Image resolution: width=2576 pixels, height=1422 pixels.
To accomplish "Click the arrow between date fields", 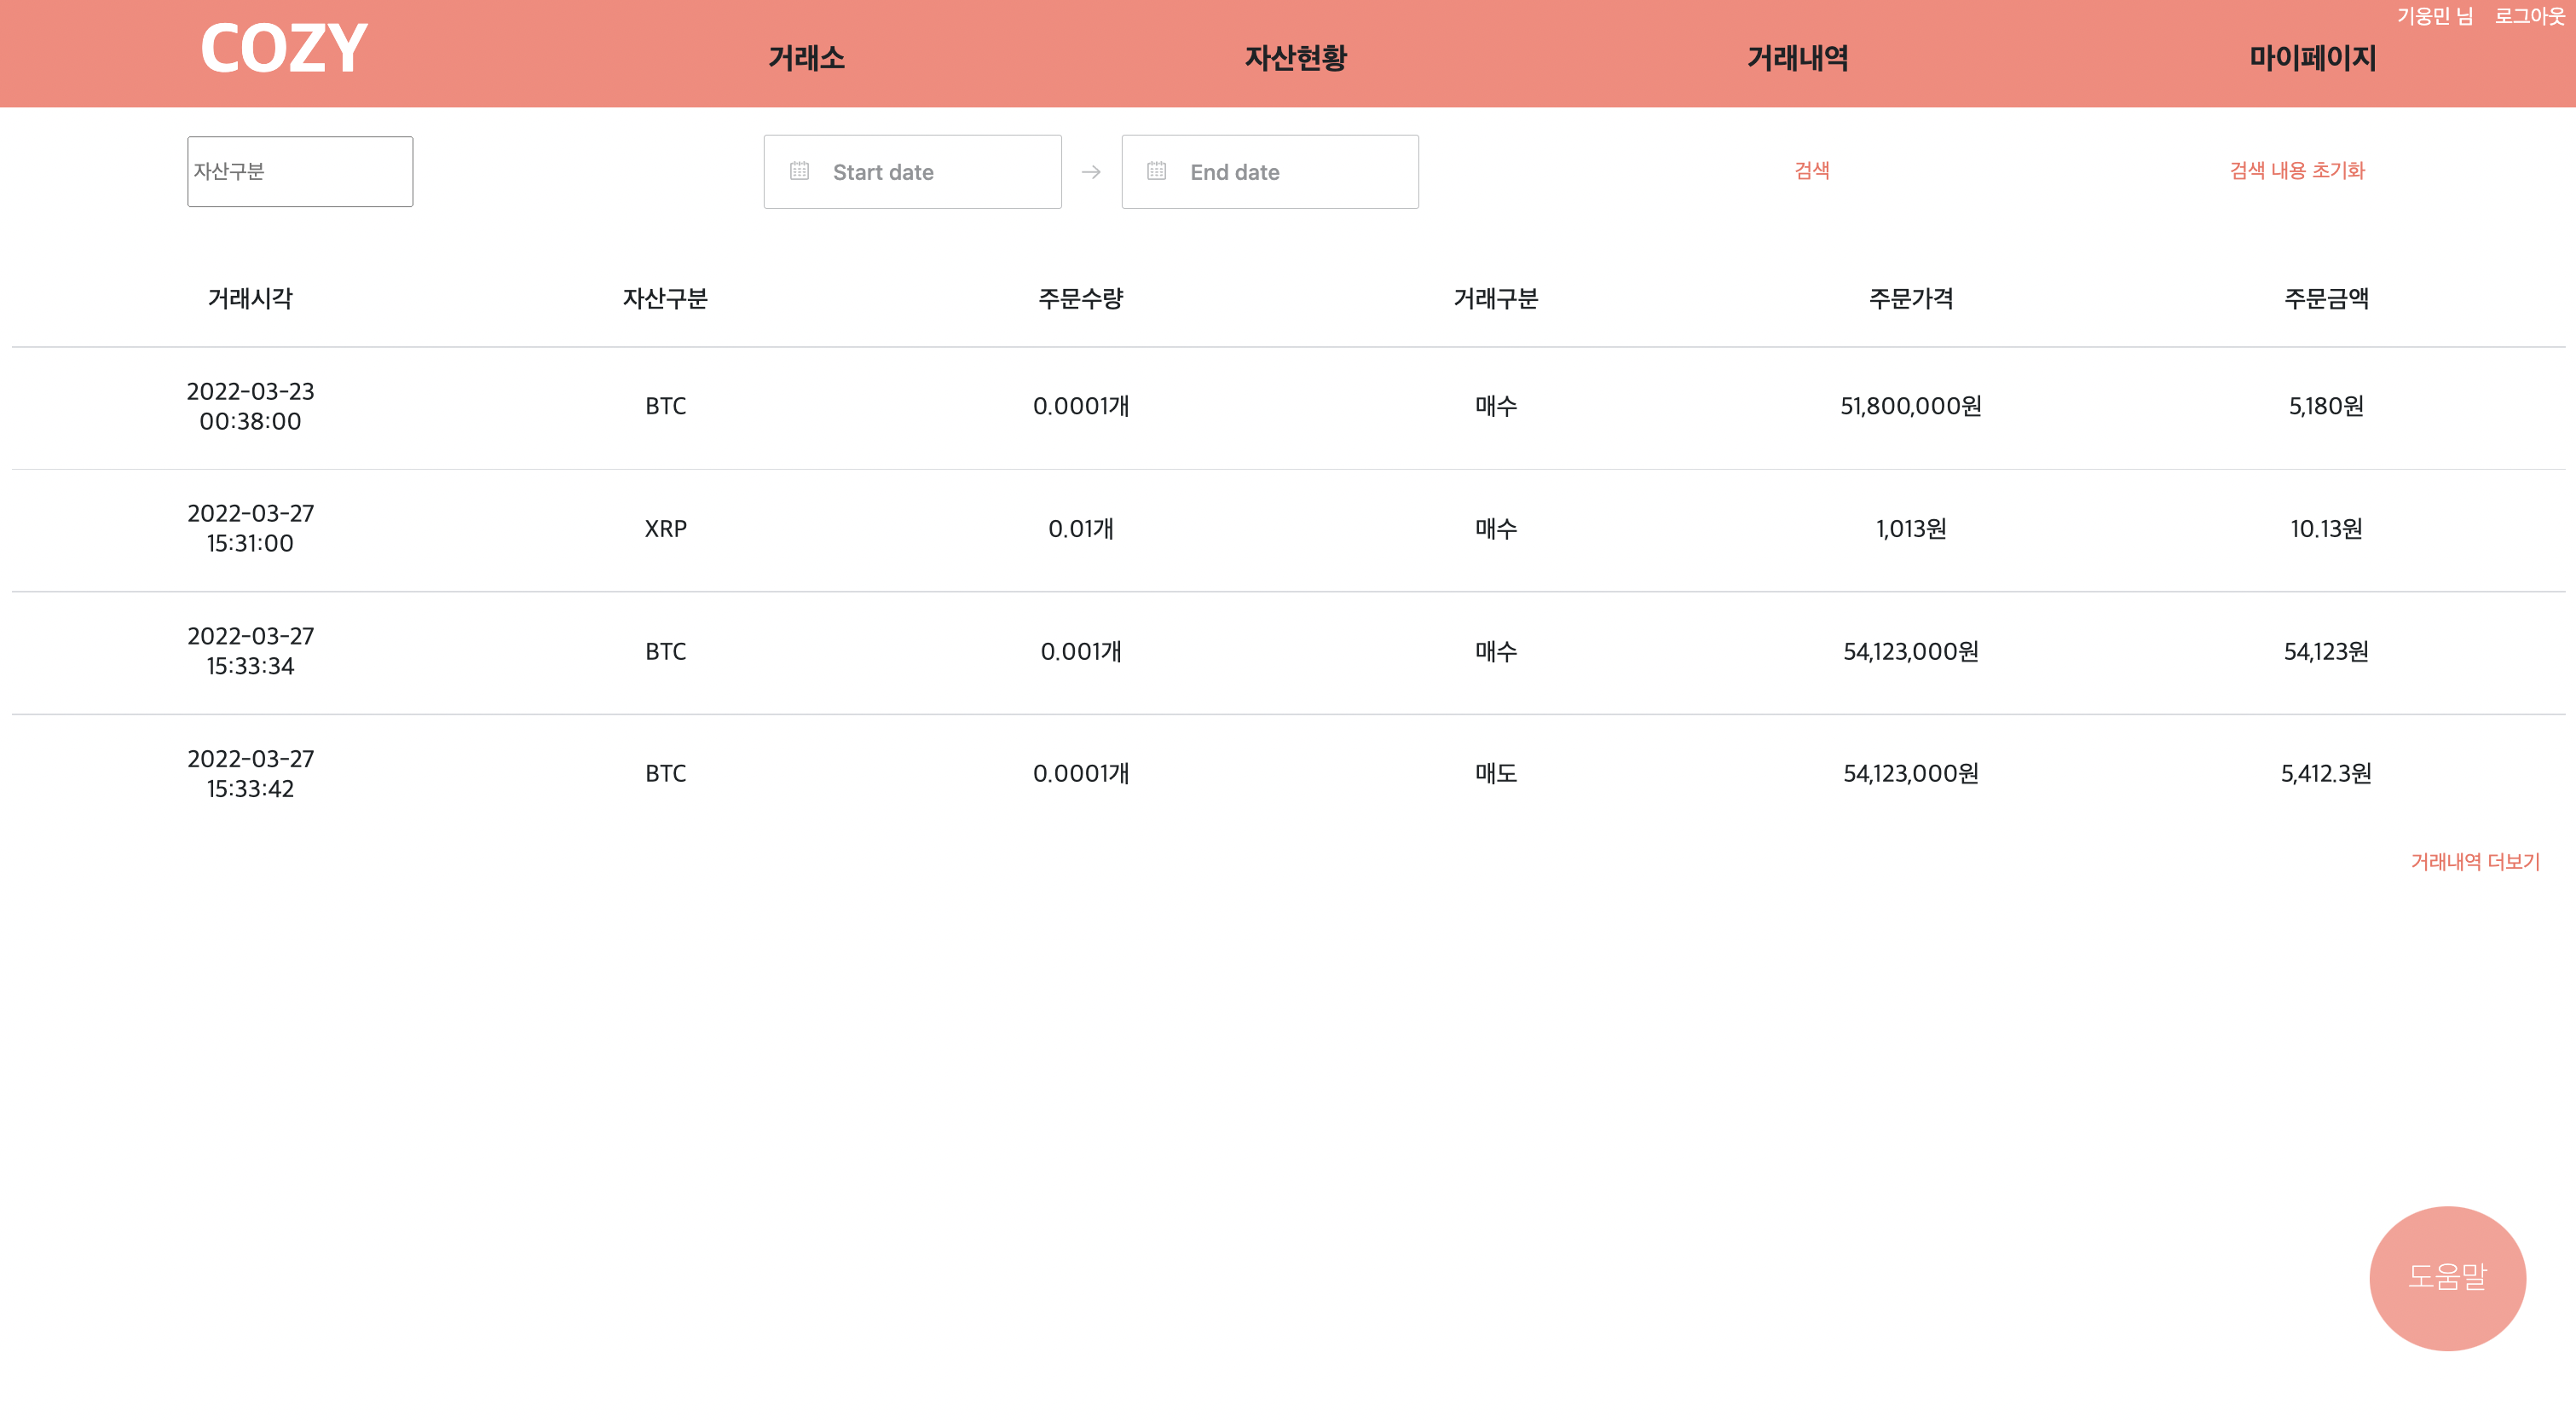I will click(1092, 171).
